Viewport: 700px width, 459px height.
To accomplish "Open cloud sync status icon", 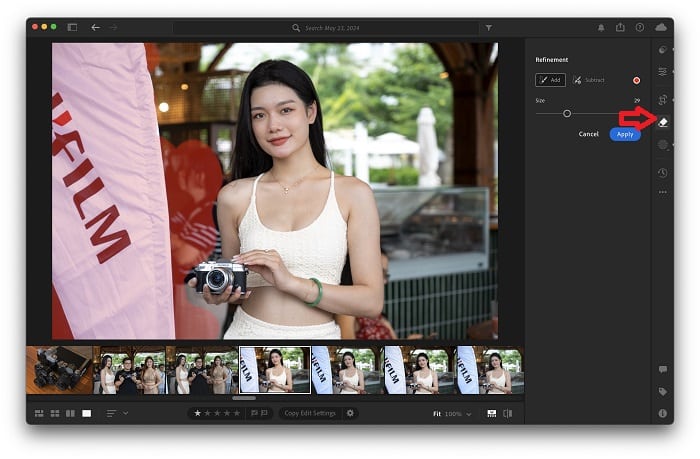I will (660, 27).
